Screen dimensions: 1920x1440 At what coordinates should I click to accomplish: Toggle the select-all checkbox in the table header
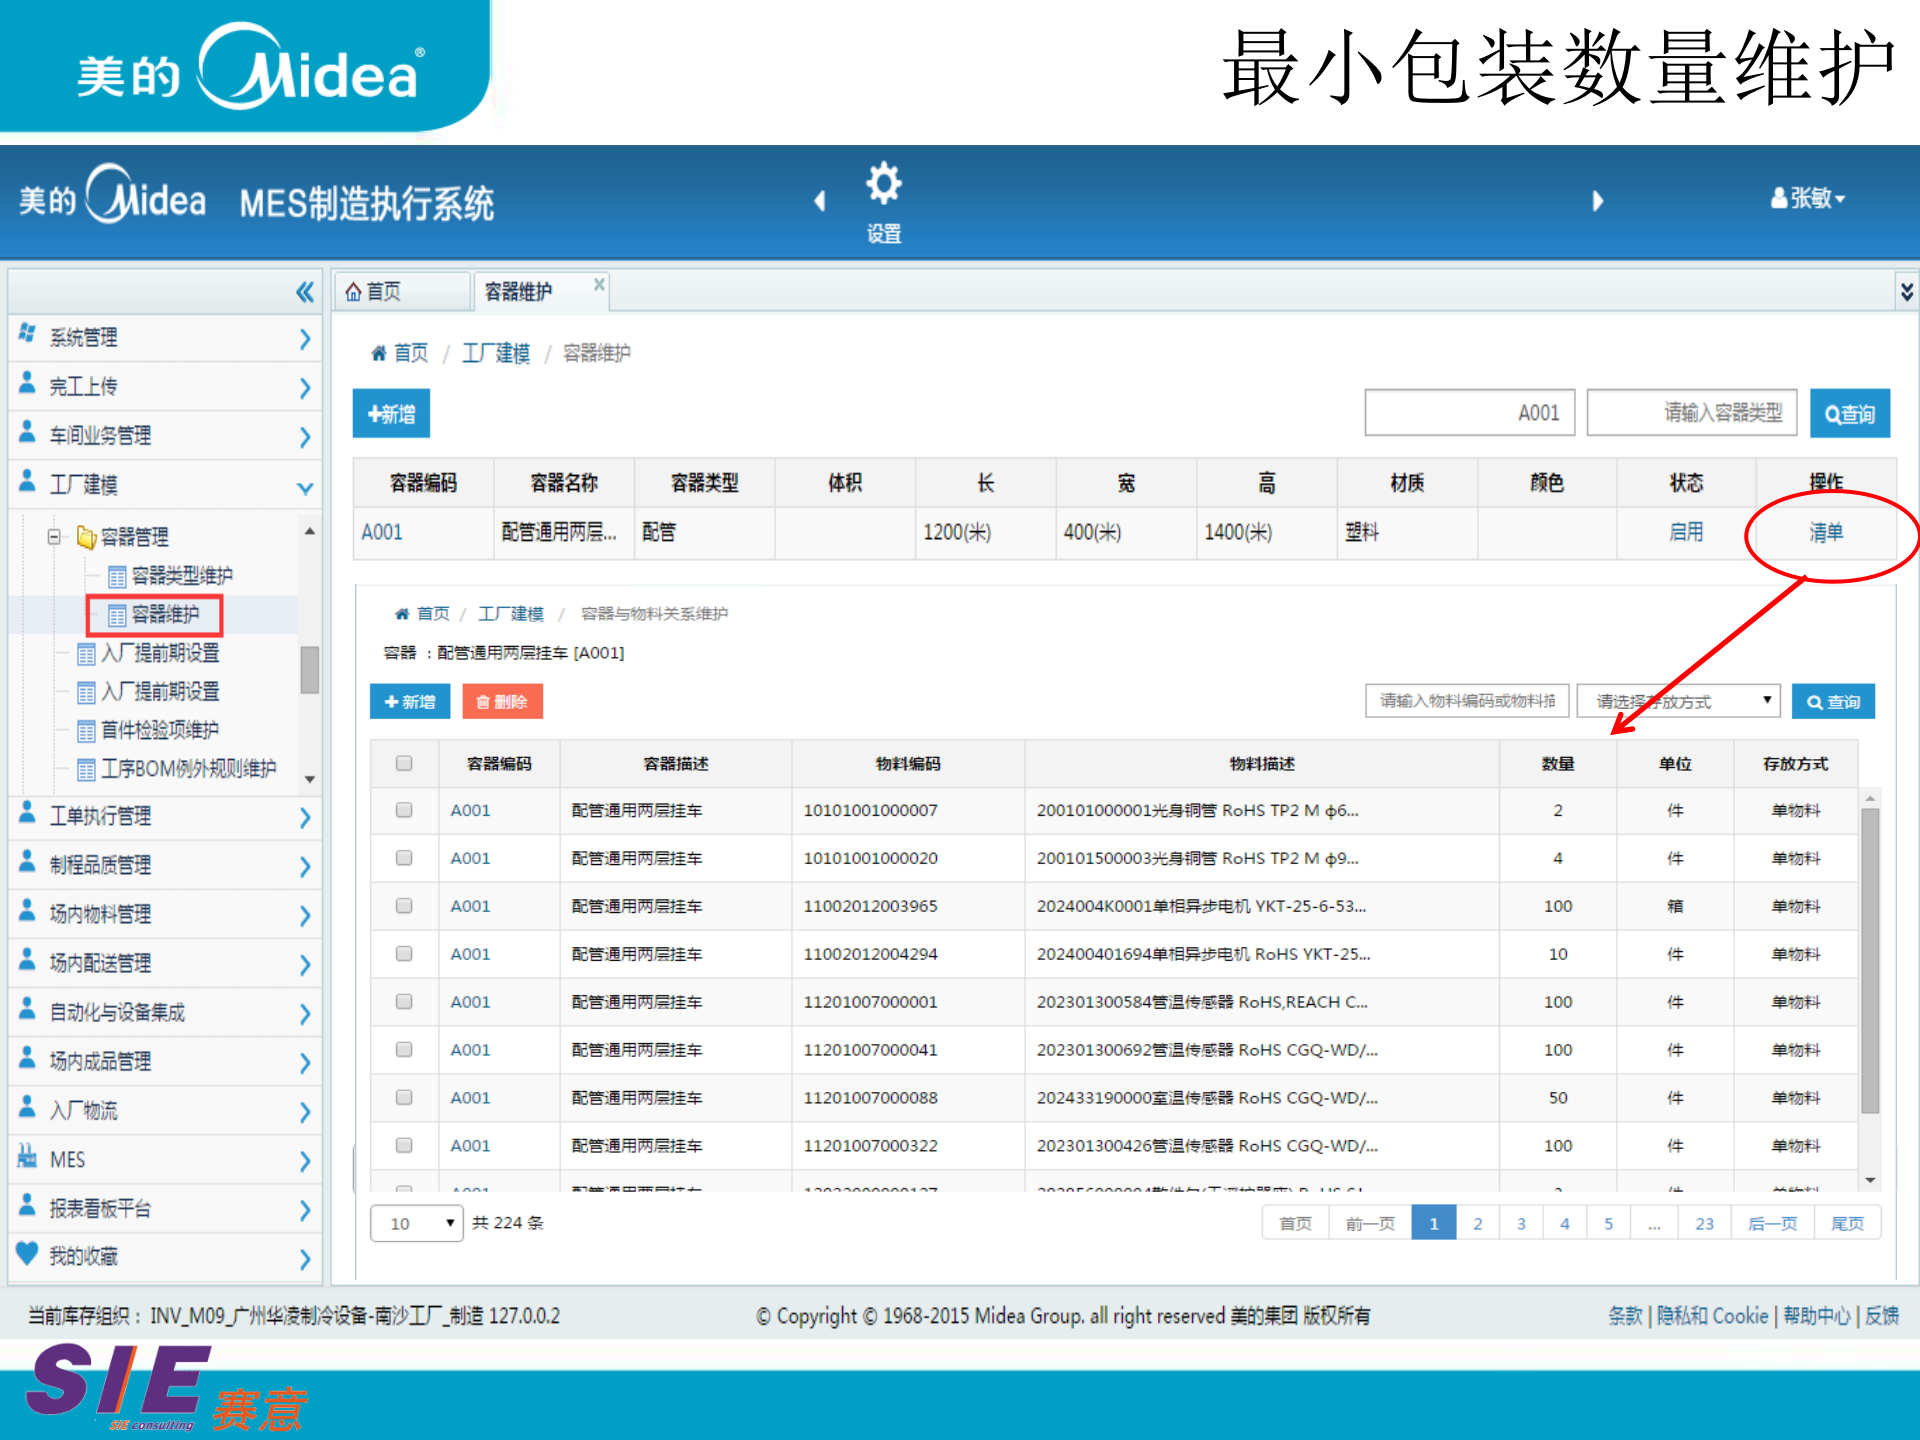point(404,763)
